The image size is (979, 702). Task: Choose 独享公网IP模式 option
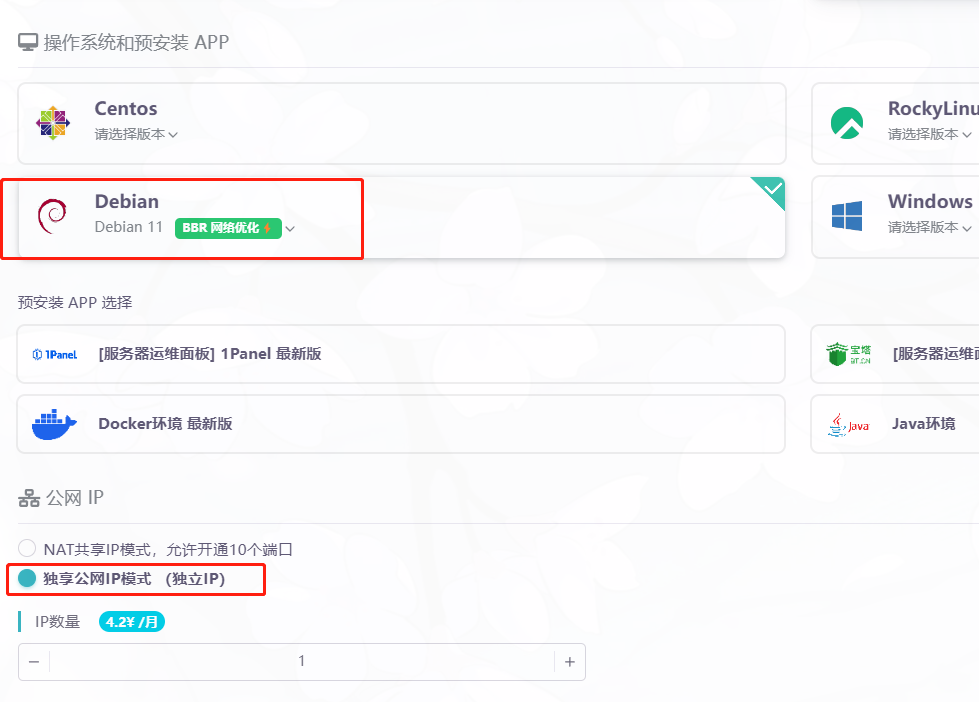pyautogui.click(x=29, y=579)
